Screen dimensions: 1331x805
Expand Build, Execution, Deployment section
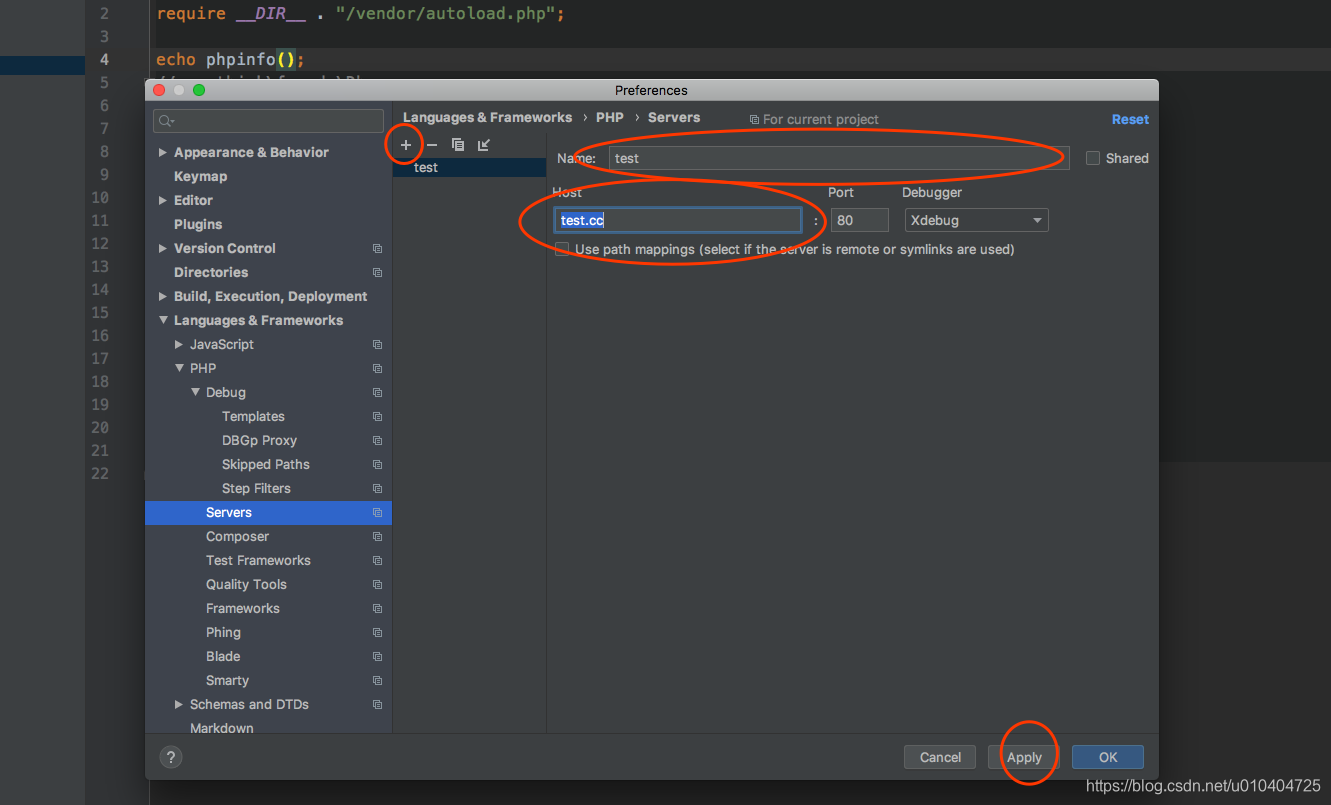[163, 296]
